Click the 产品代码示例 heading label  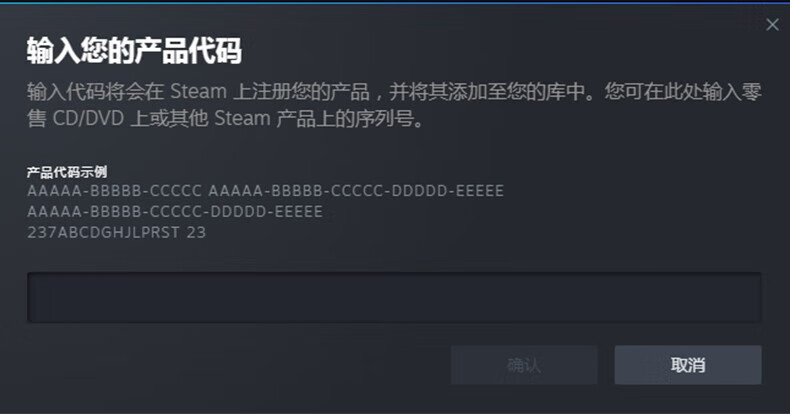[67, 172]
